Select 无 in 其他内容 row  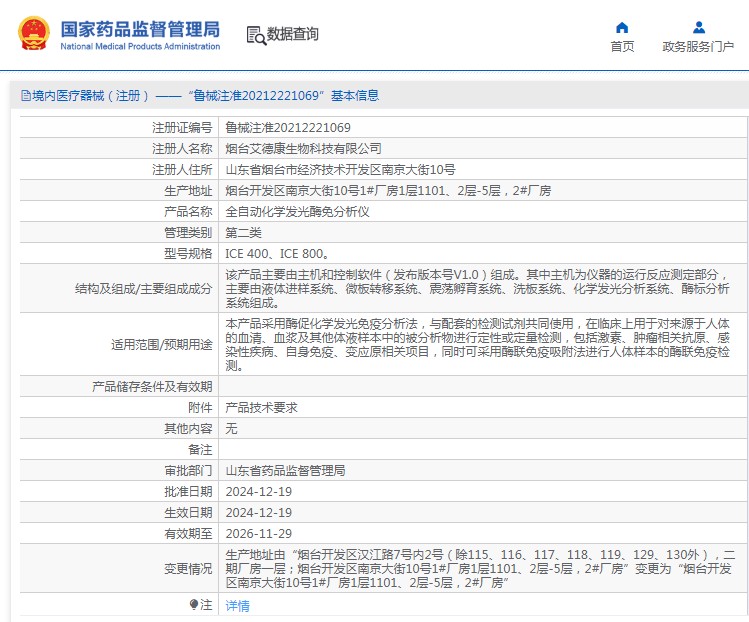tap(231, 429)
